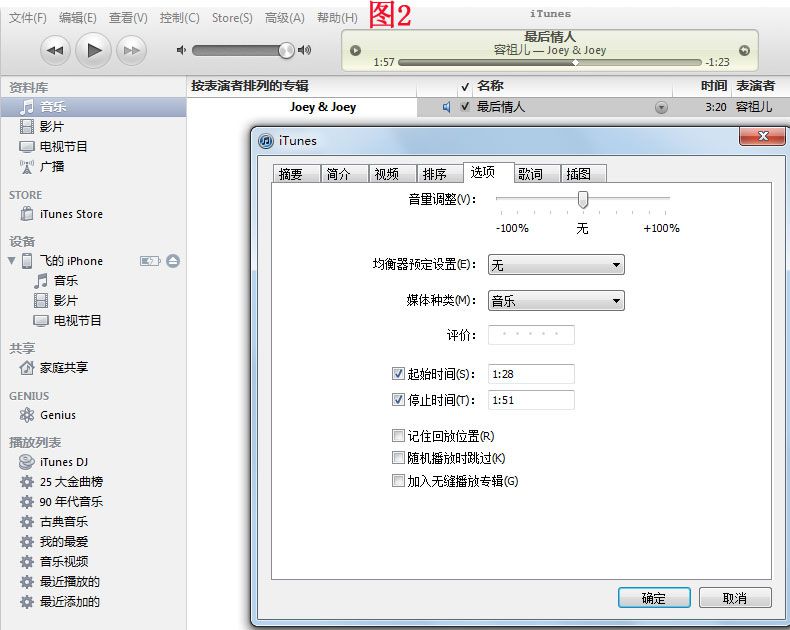
Task: Switch to the 摘要 tab
Action: (296, 174)
